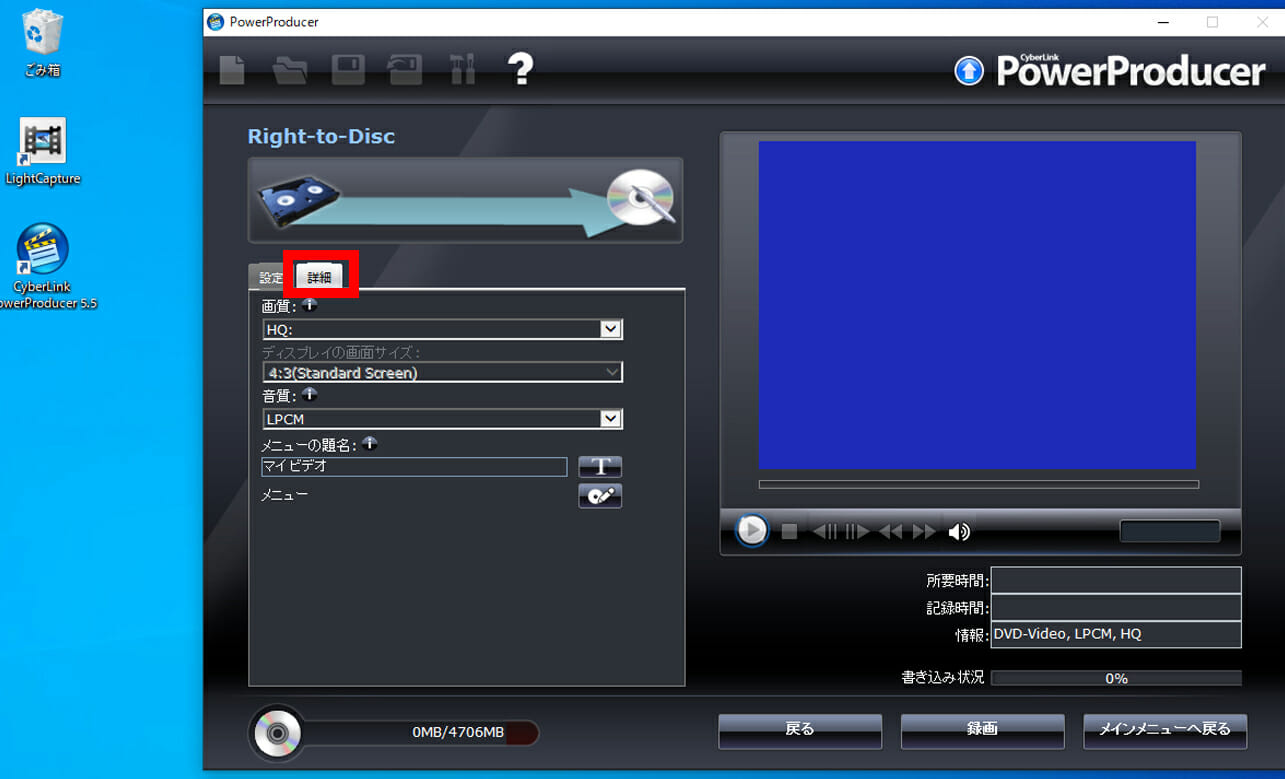The image size is (1285, 779).
Task: Select CyberLink PowerProducer 5.5 desktop shortcut
Action: point(42,266)
